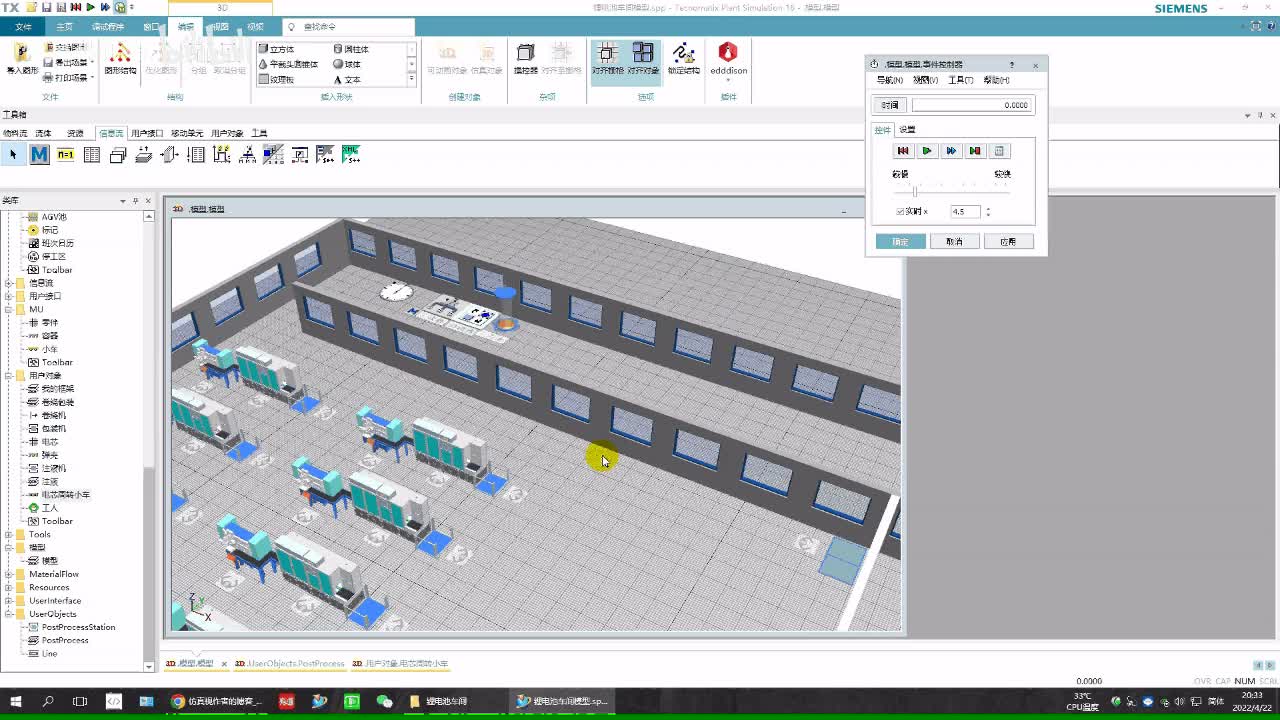Open the 用户接口 toolbox tab
This screenshot has width=1280, height=720.
(x=147, y=133)
